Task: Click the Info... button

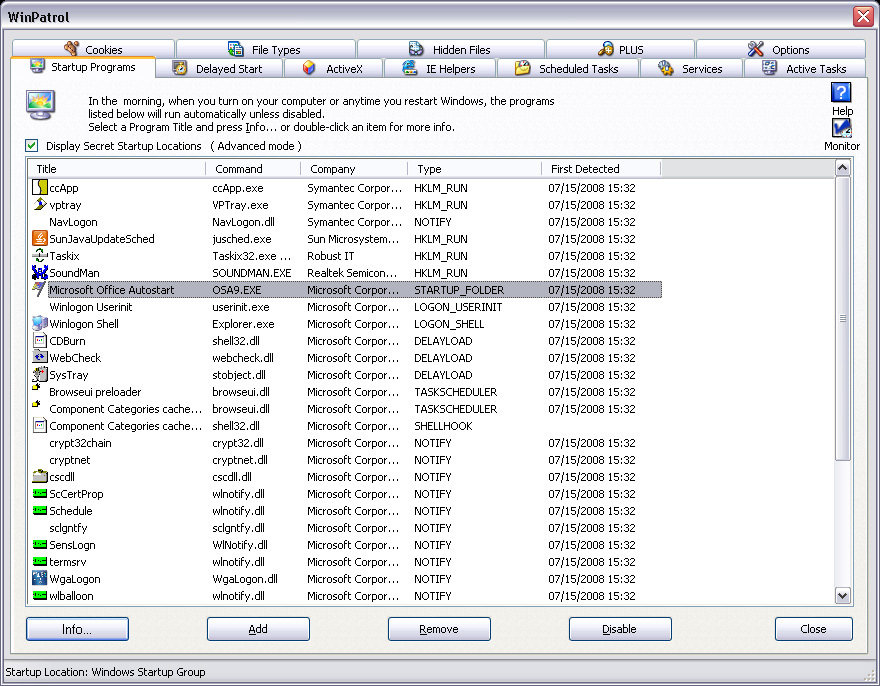Action: [x=77, y=629]
